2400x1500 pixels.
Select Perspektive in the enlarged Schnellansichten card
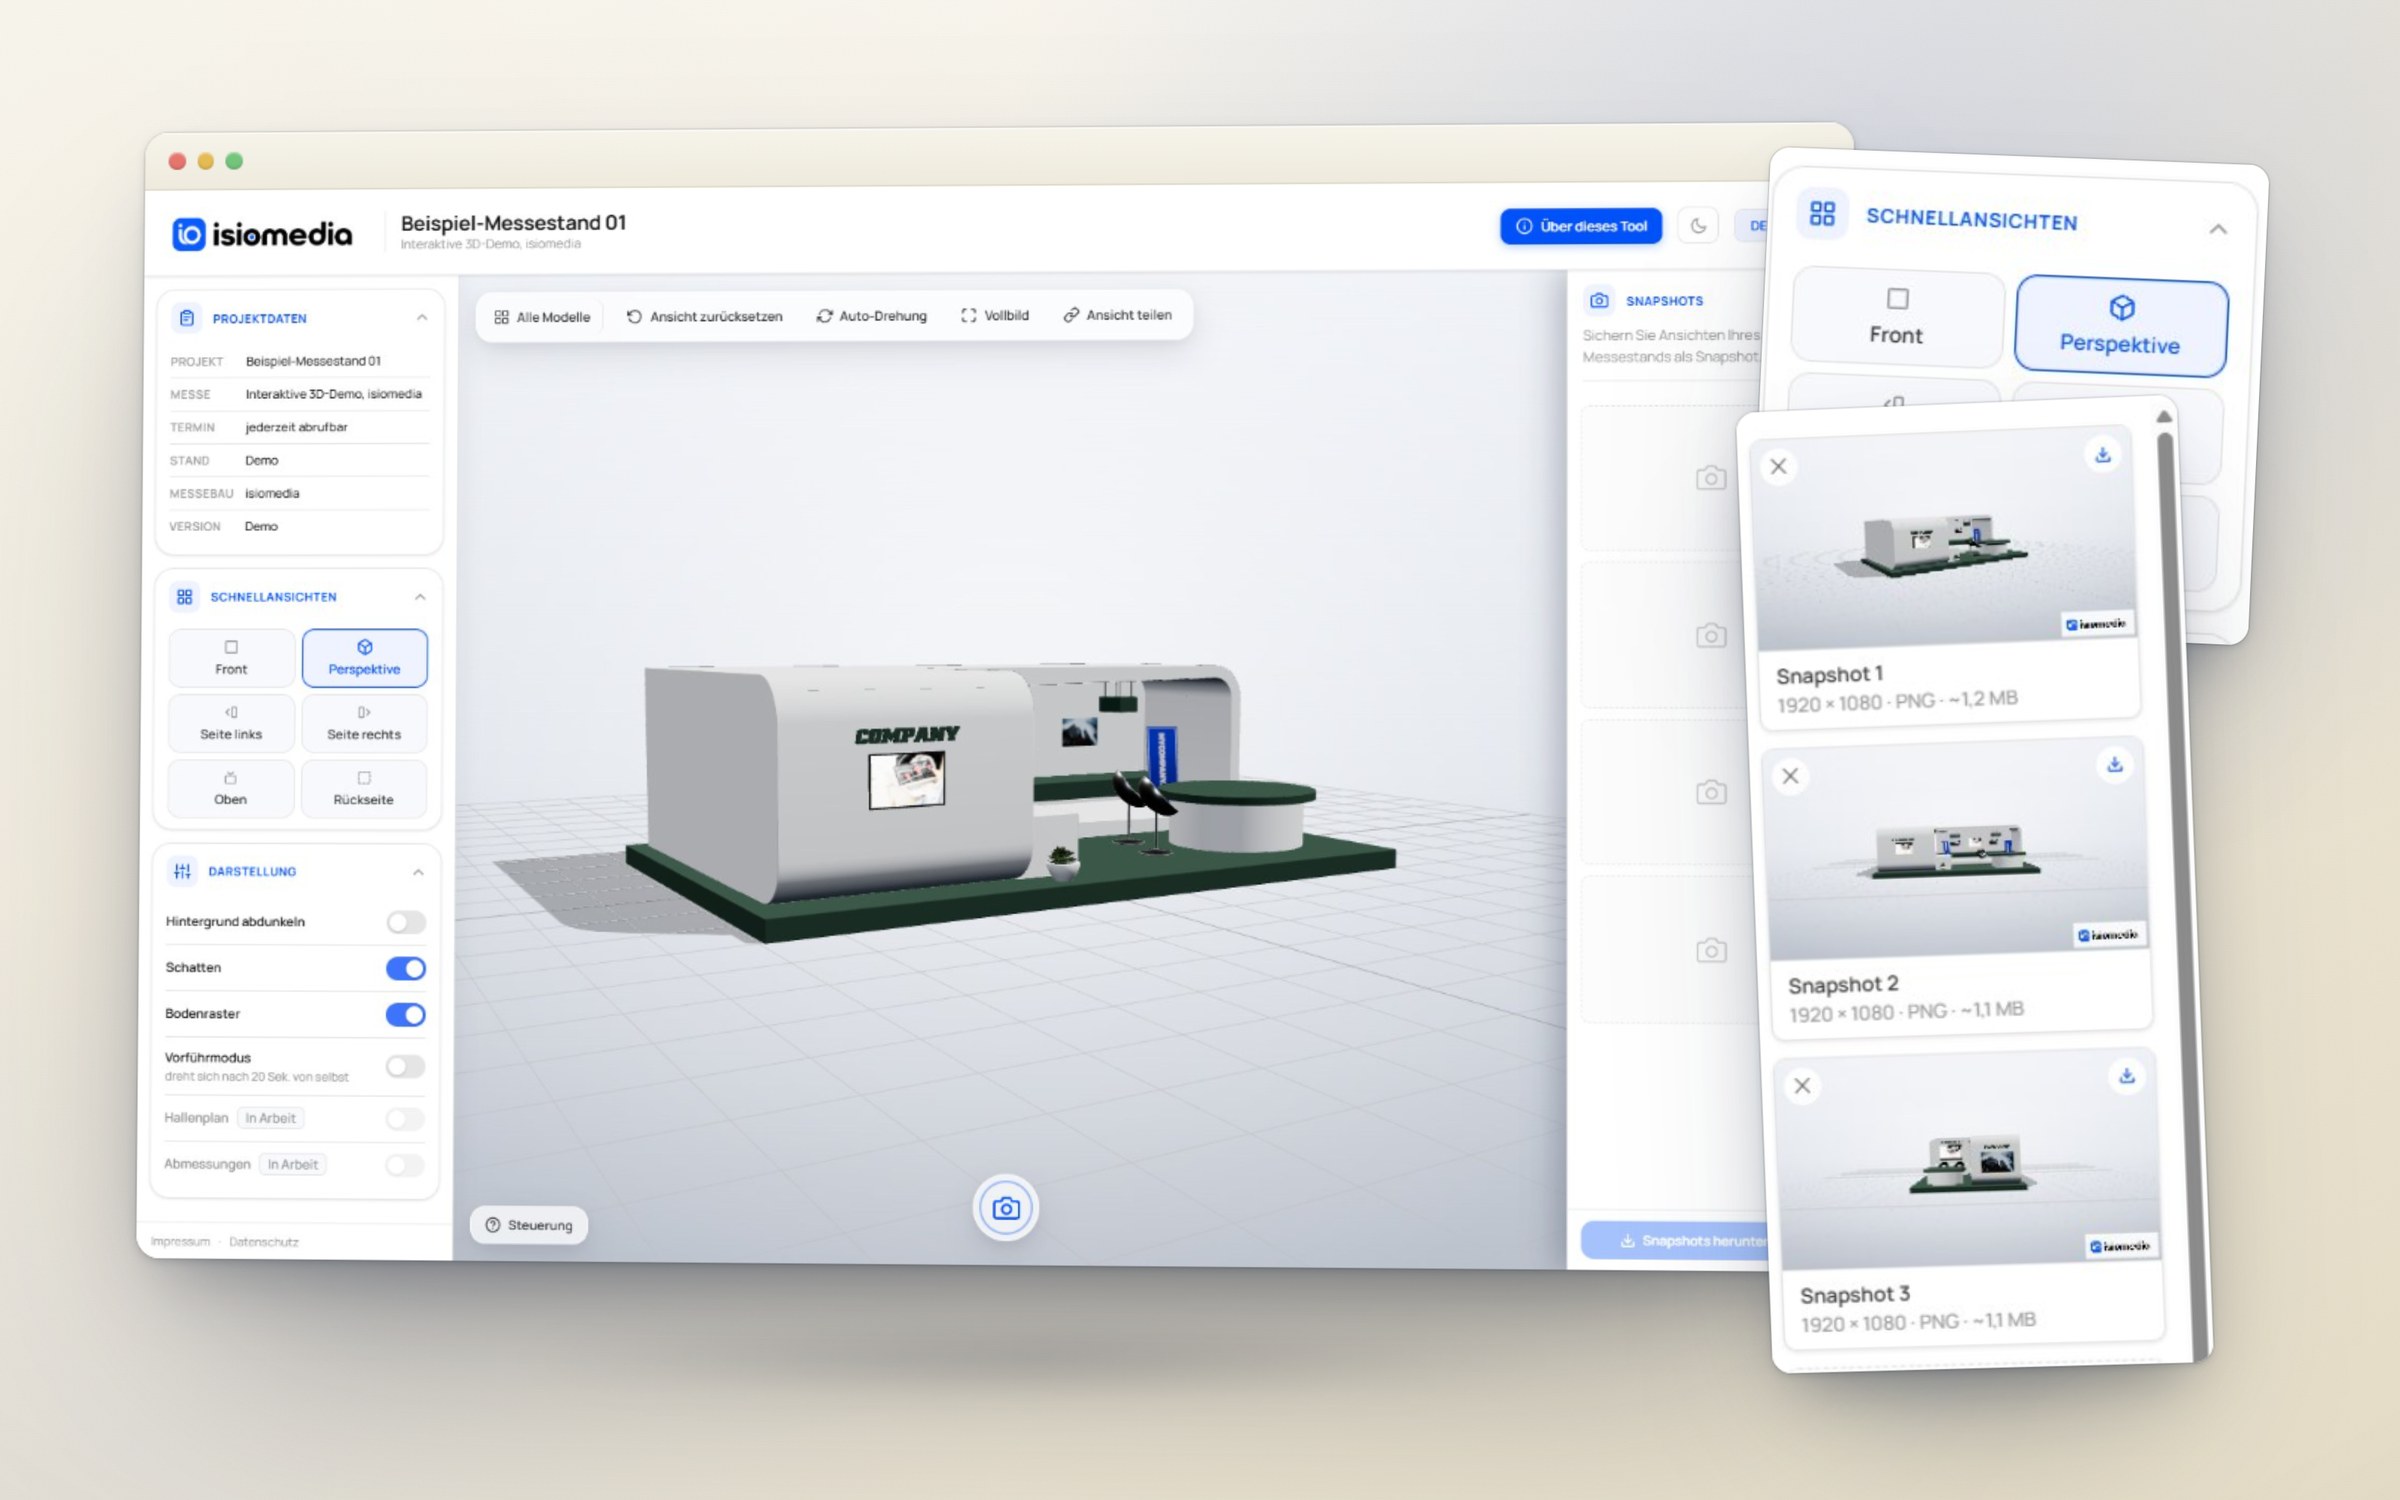coord(2121,326)
